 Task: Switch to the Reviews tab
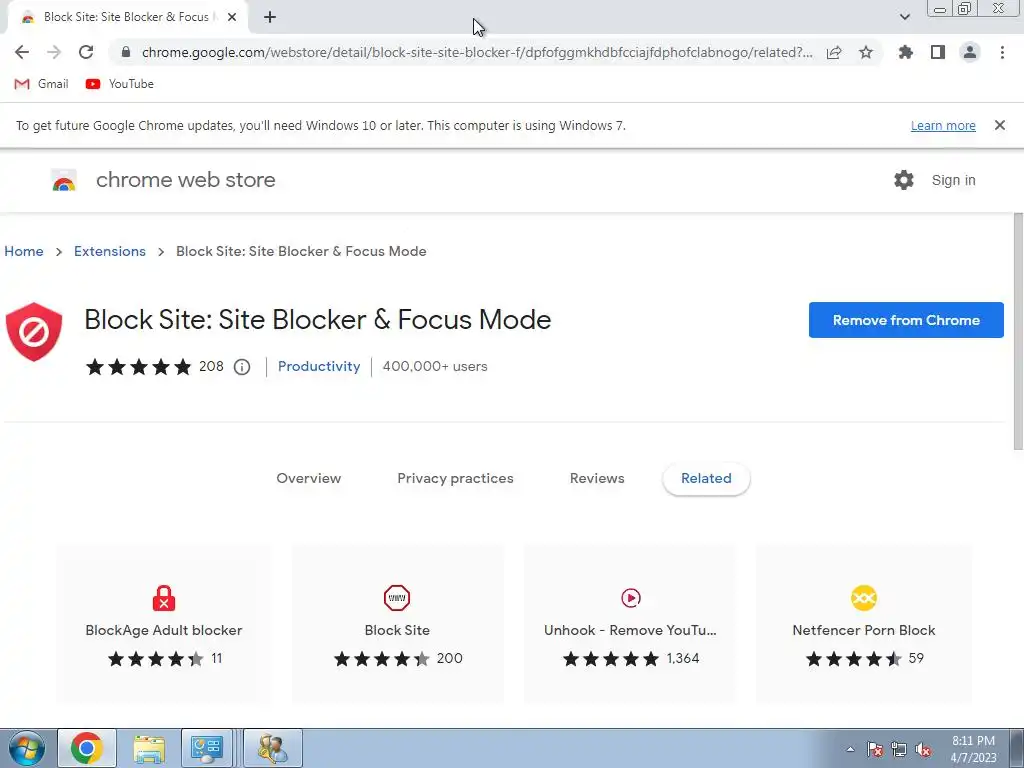click(597, 478)
